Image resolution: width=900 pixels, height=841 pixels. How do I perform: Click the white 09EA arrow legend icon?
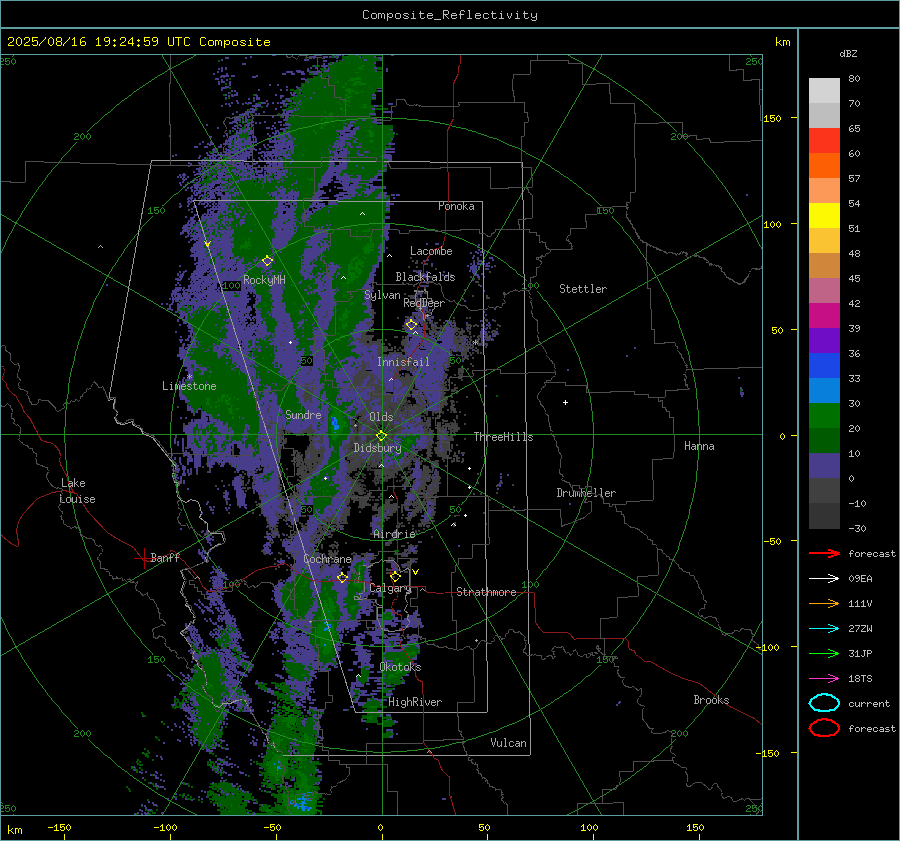(x=824, y=578)
